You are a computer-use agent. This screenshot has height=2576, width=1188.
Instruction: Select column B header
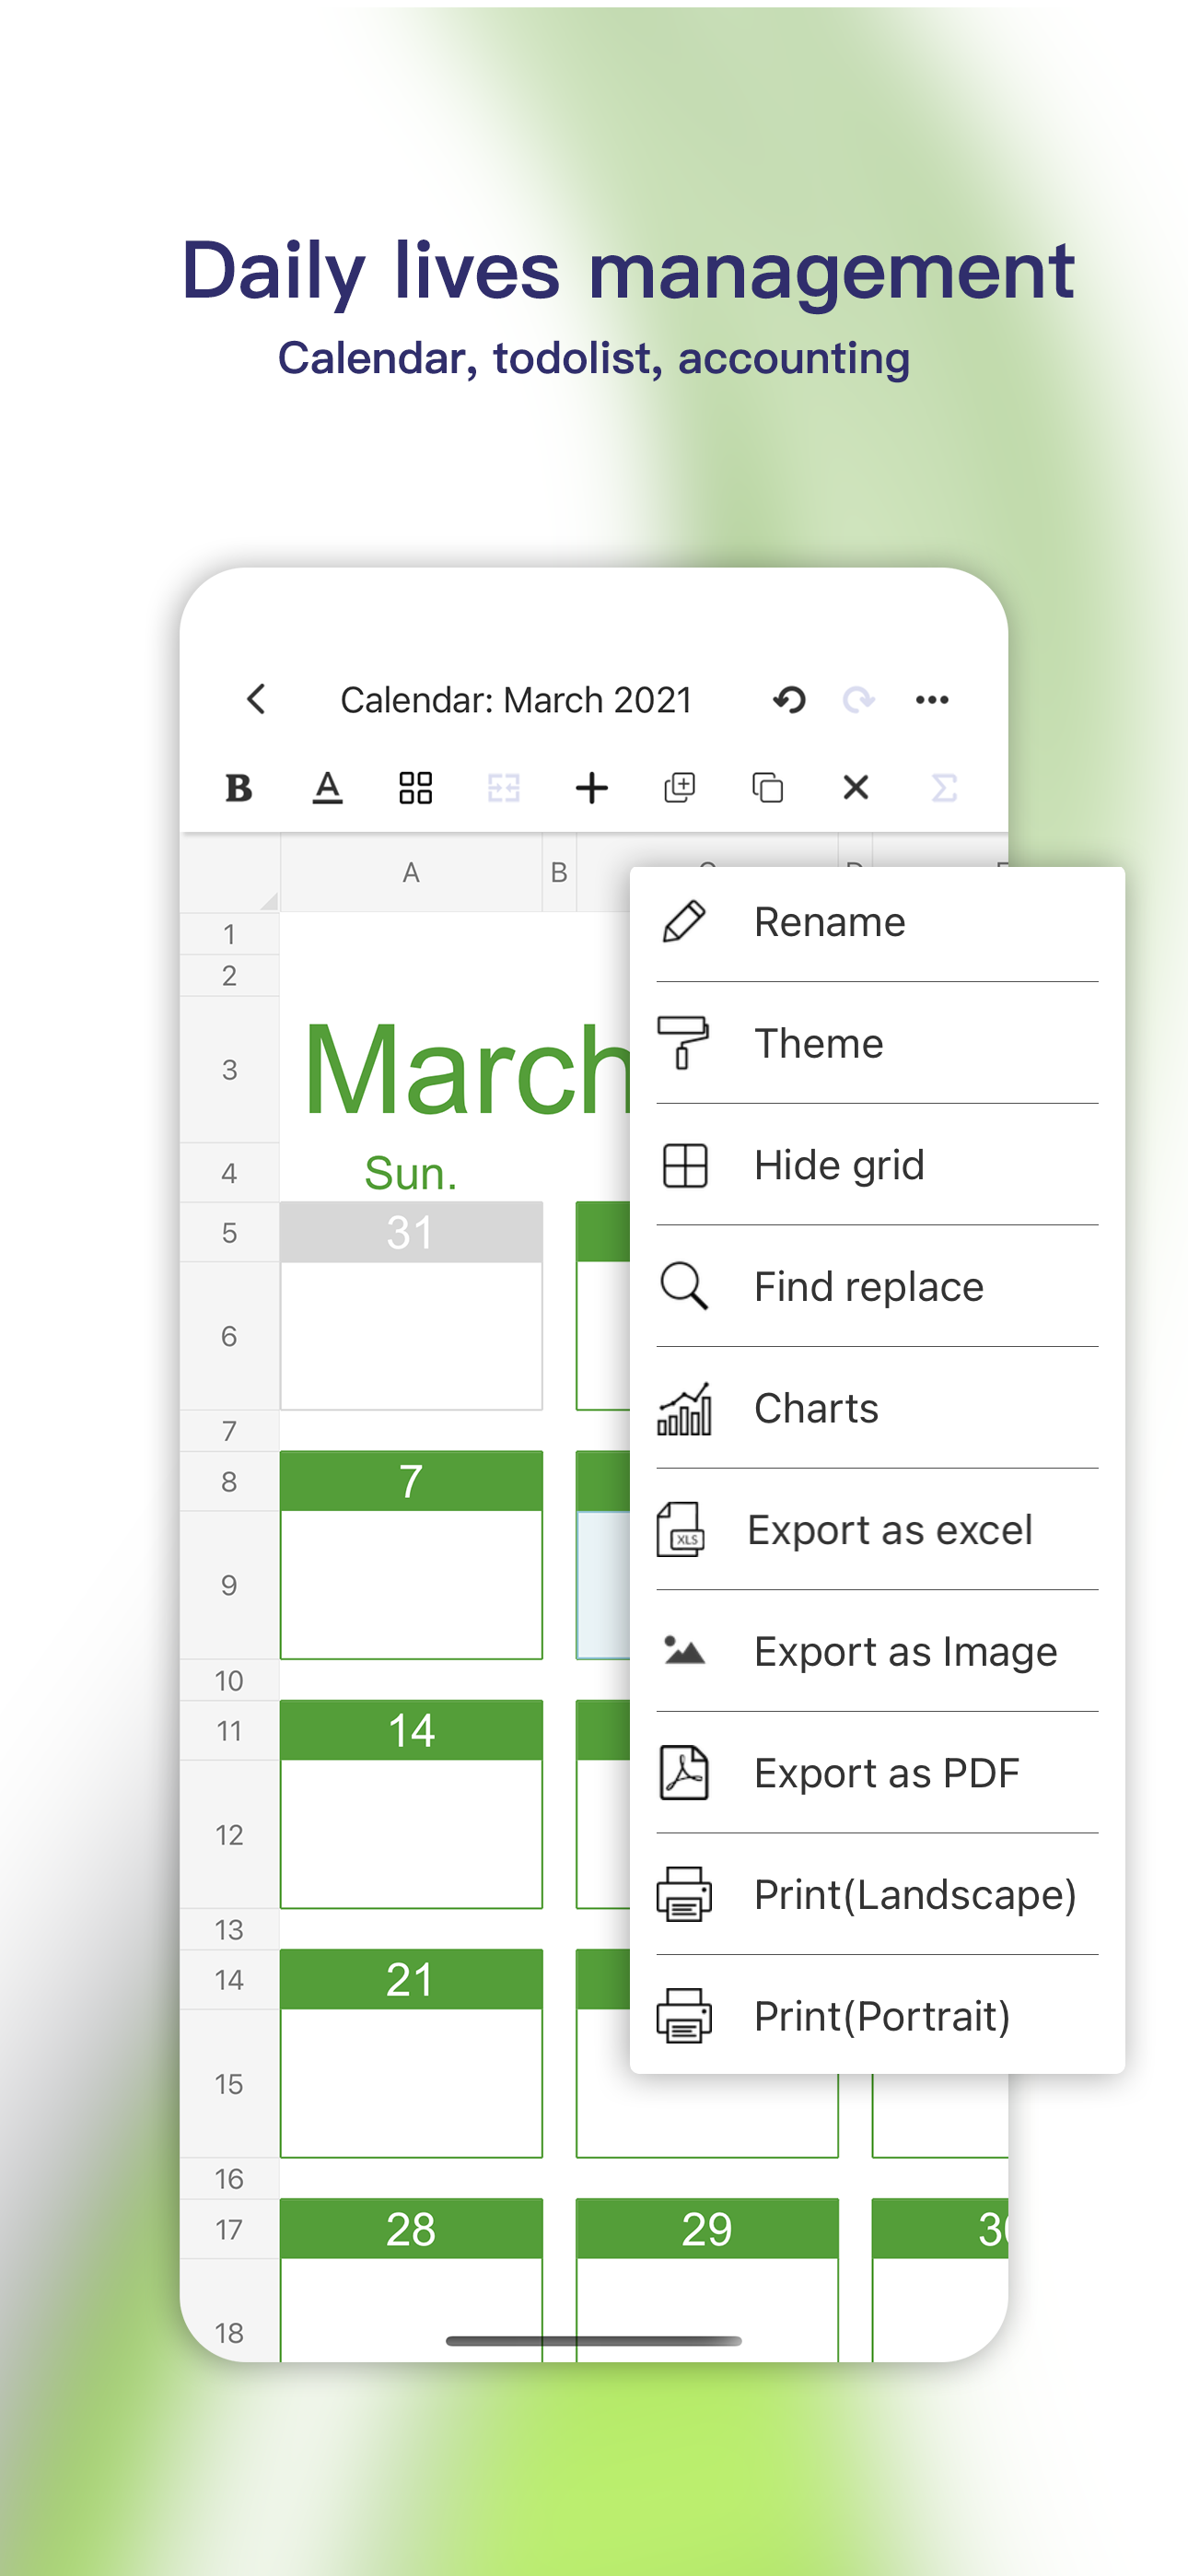pos(559,873)
